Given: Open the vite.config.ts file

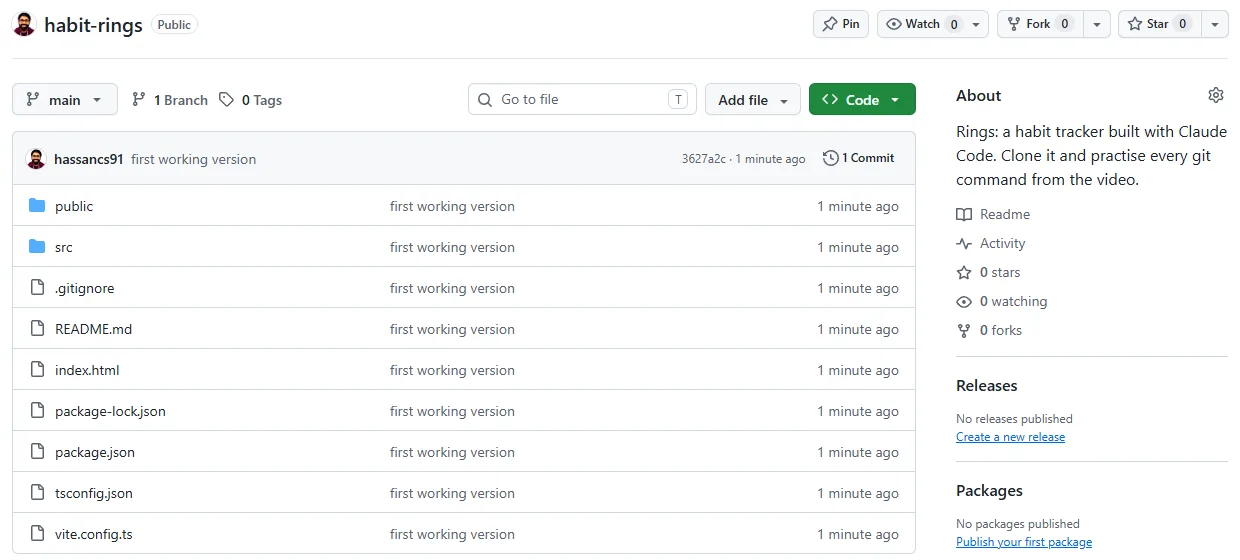Looking at the screenshot, I should click(94, 534).
